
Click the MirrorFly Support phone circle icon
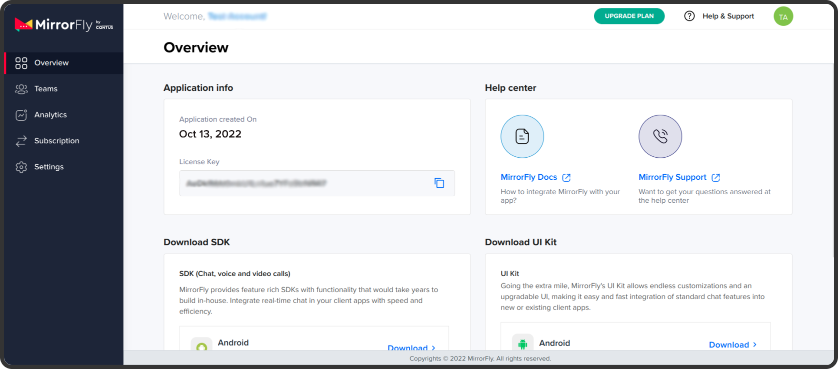tap(660, 136)
